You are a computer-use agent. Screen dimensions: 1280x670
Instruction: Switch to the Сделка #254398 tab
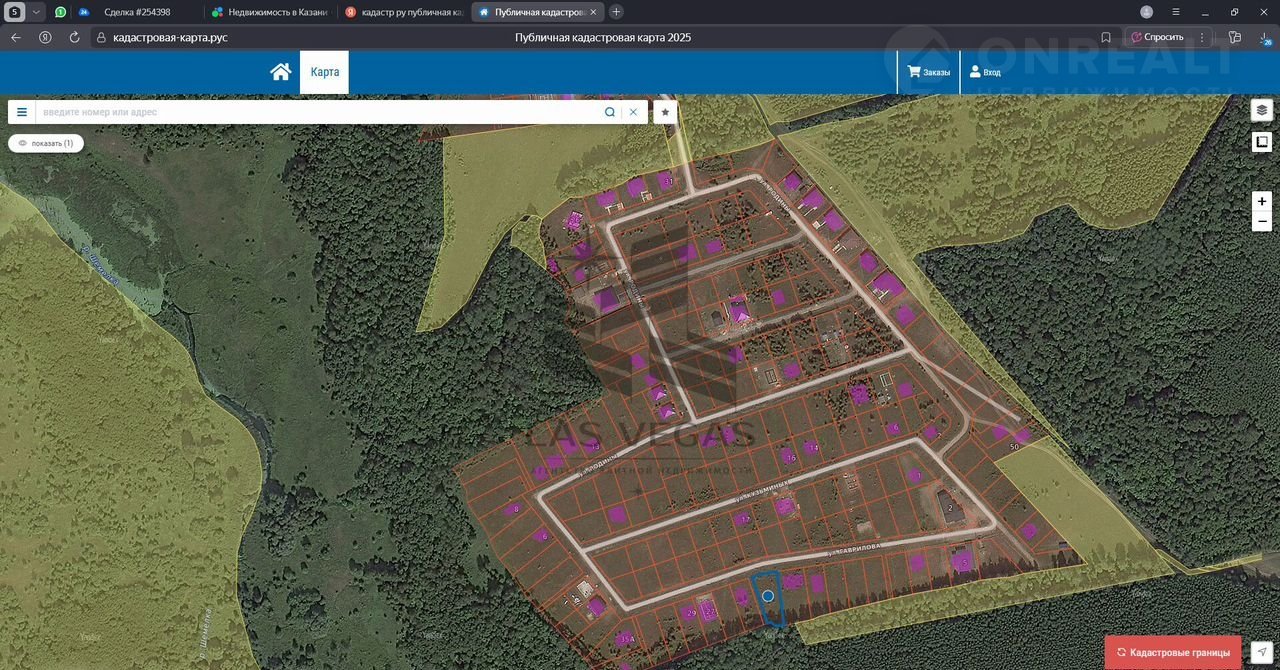click(137, 12)
